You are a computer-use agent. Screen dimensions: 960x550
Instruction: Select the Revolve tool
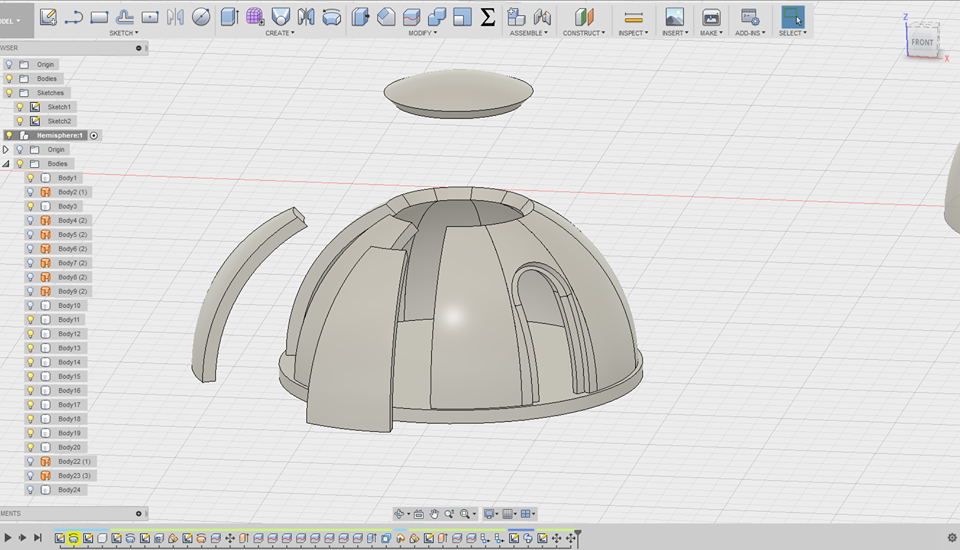coord(331,17)
